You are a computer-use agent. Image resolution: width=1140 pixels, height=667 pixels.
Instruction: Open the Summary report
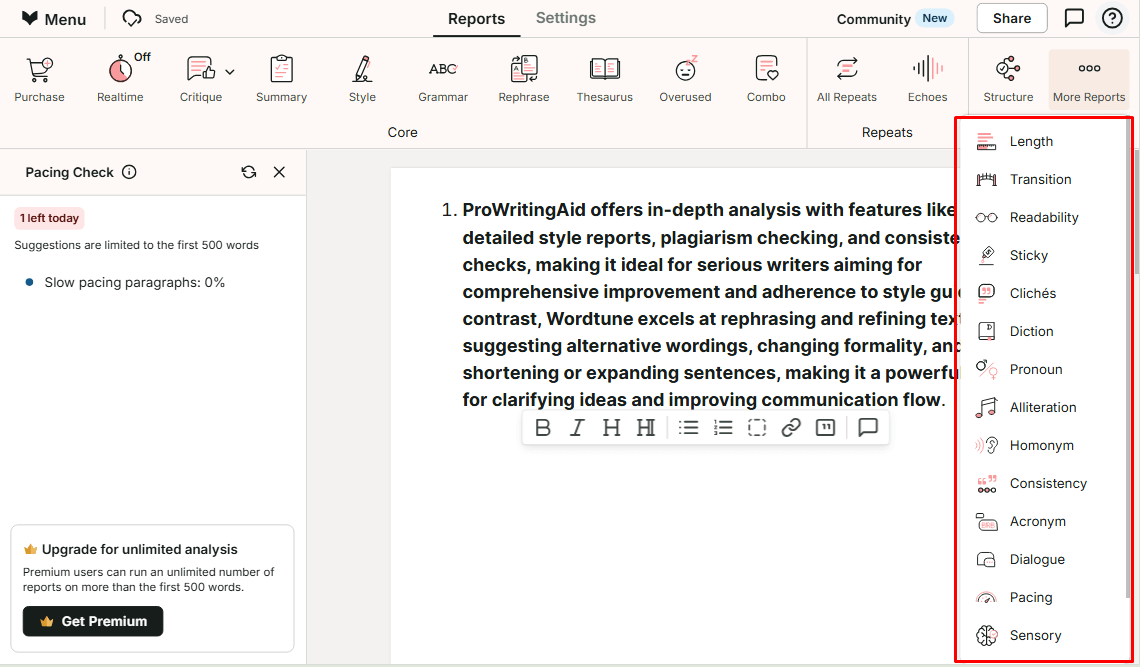(x=281, y=80)
